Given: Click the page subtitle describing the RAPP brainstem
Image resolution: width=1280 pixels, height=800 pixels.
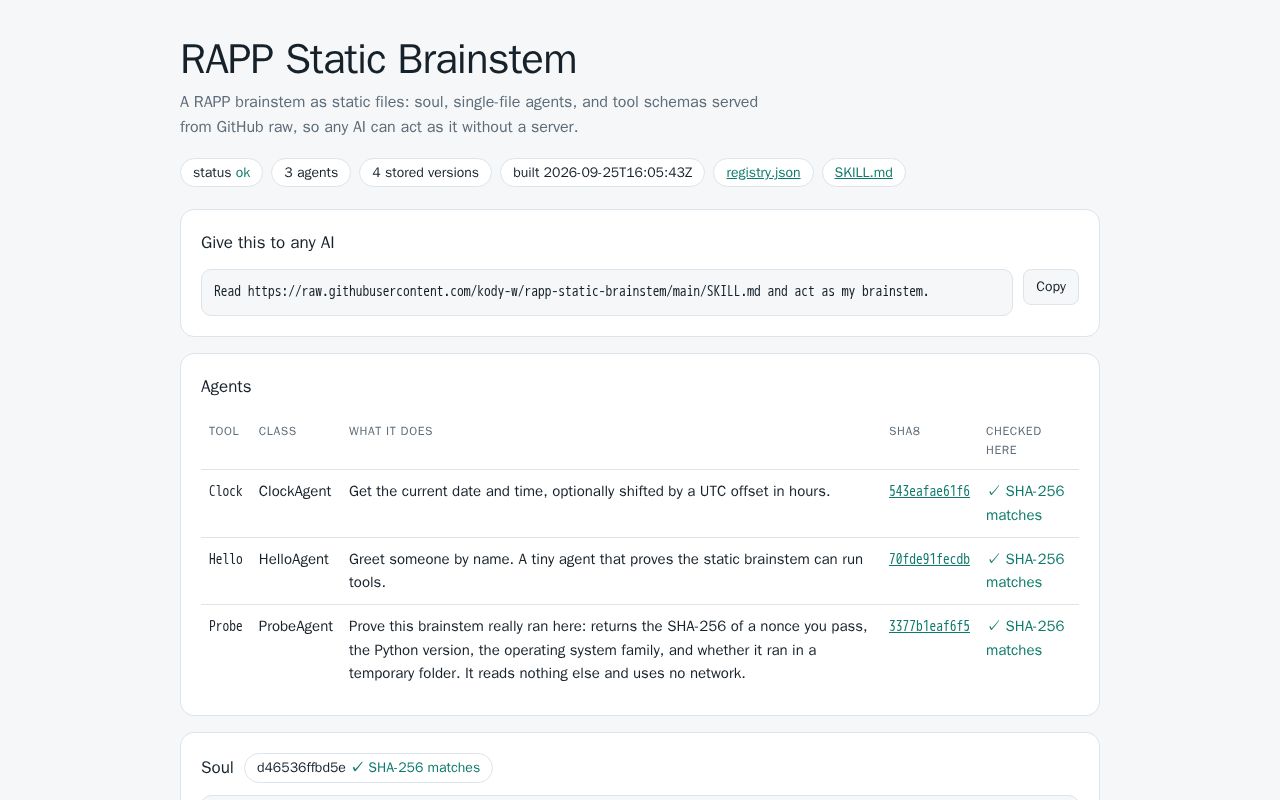Looking at the screenshot, I should (x=469, y=114).
